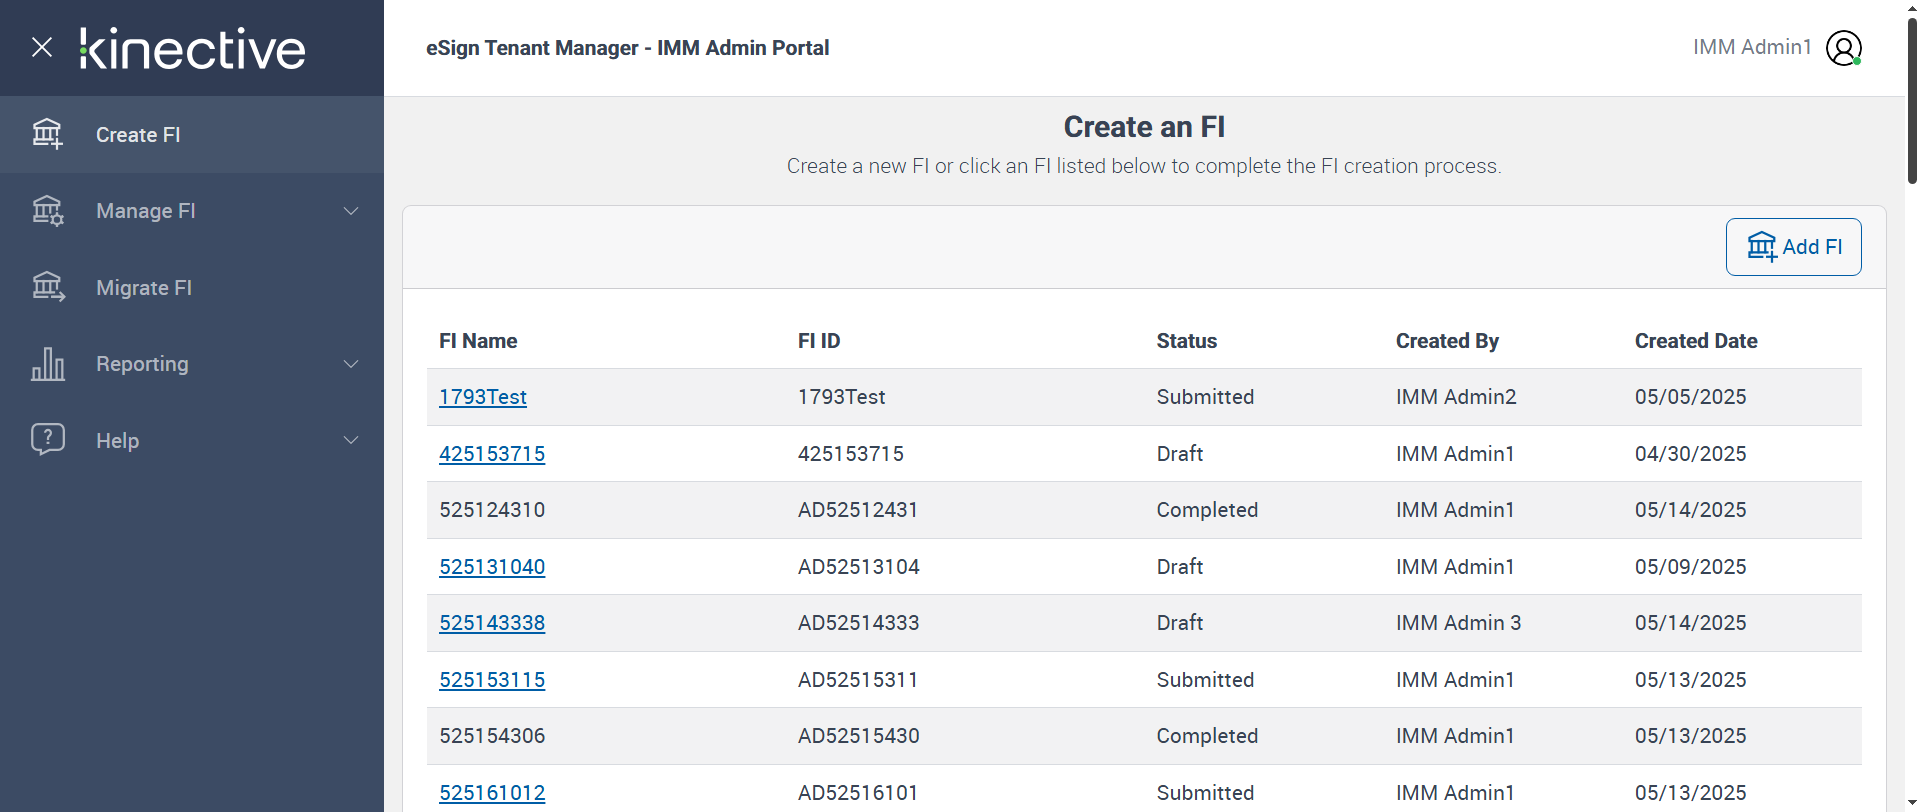Image resolution: width=1920 pixels, height=812 pixels.
Task: Open the 1793Test FI link
Action: coord(483,397)
